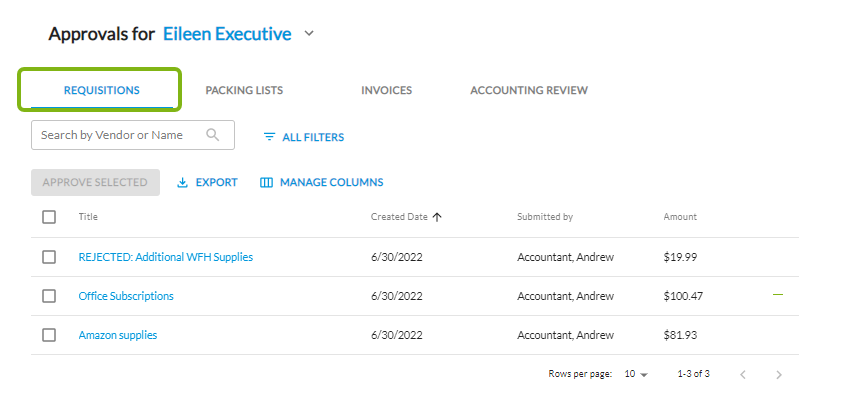Open Rows per page dropdown

[x=636, y=374]
